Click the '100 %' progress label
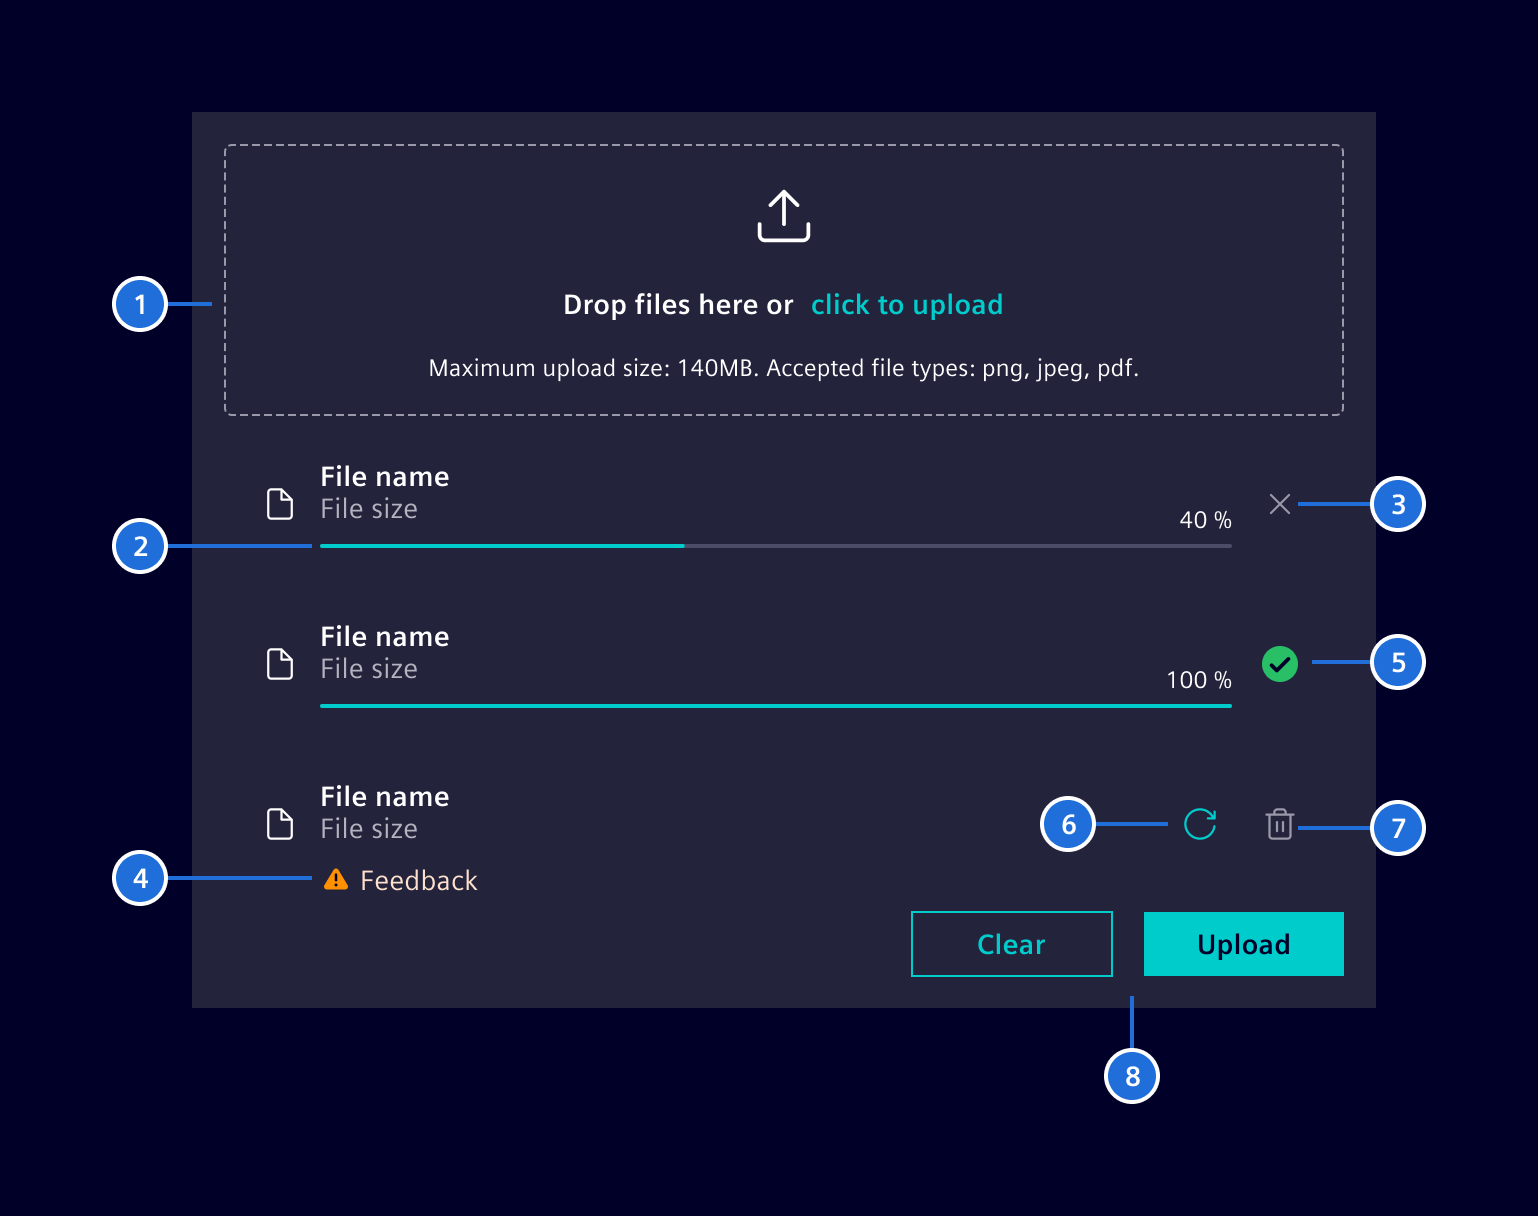 coord(1199,680)
